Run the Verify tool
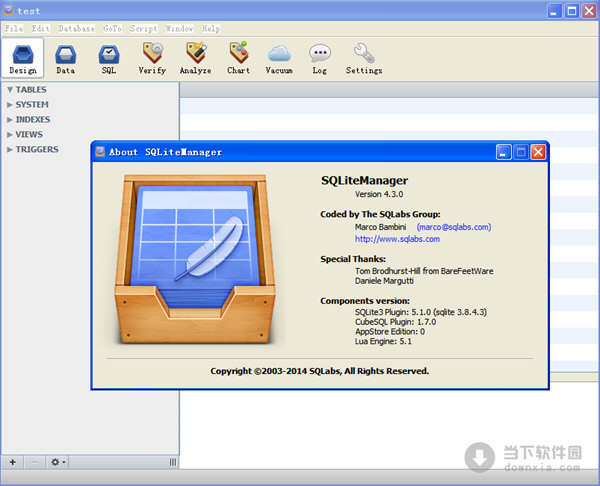 click(152, 58)
